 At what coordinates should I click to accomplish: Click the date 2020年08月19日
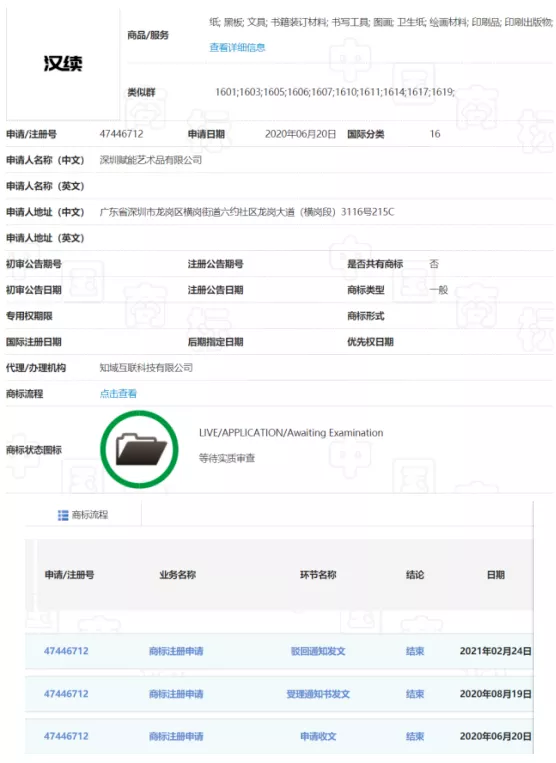click(x=496, y=694)
